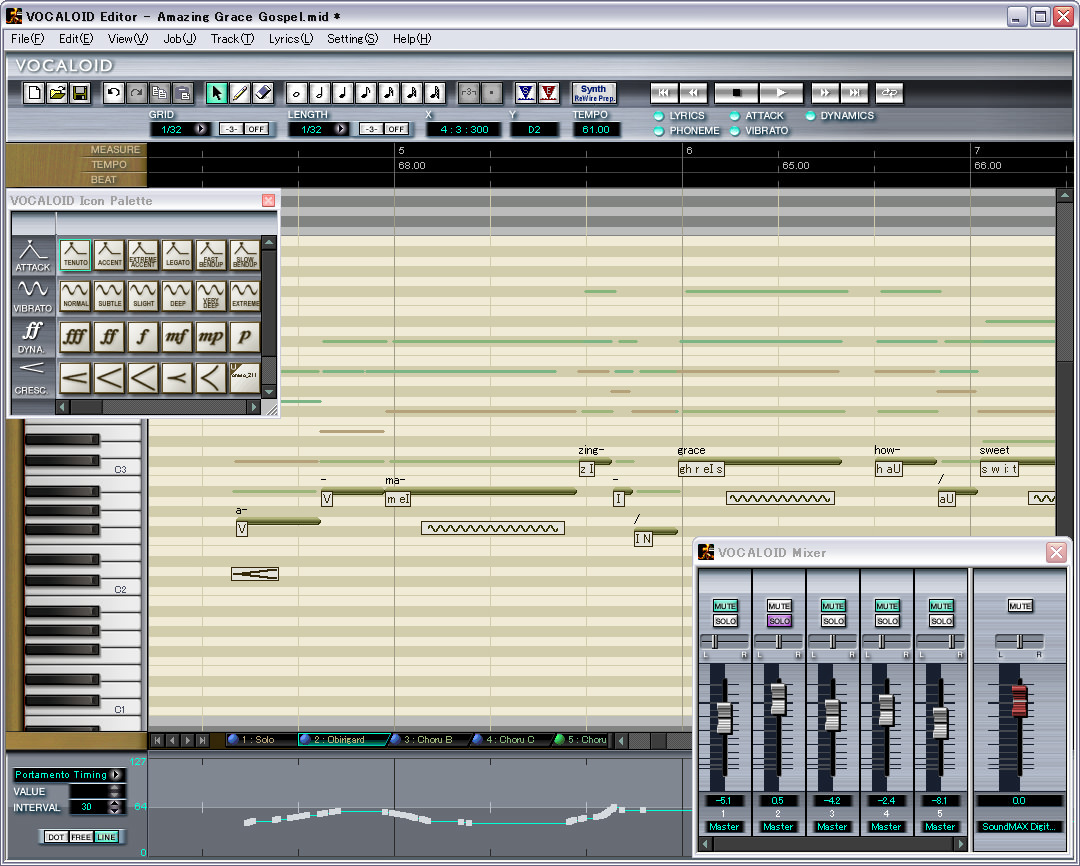Open the SoundMAX Digital output device selector

pyautogui.click(x=1019, y=827)
